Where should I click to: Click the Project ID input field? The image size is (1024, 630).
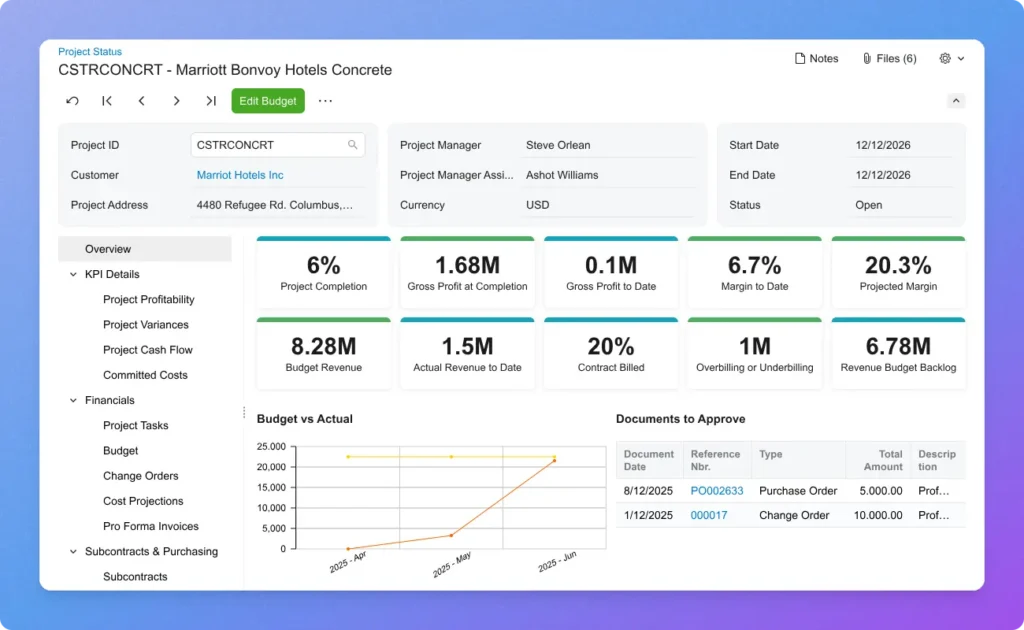pyautogui.click(x=278, y=145)
